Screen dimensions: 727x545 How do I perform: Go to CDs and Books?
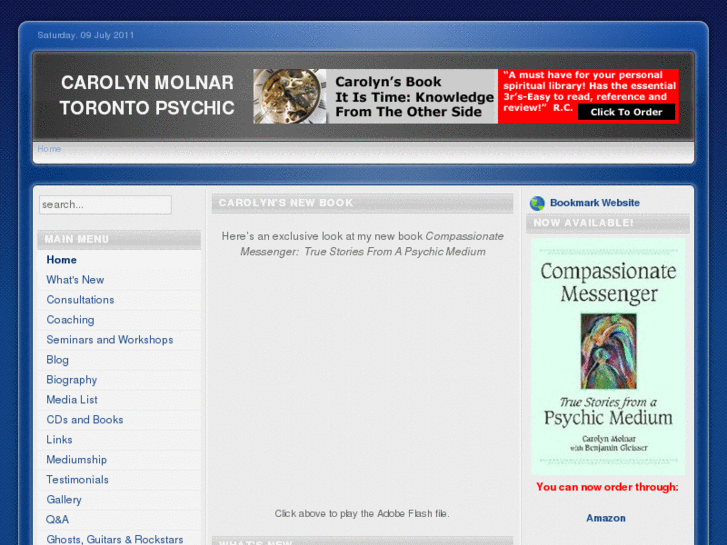[85, 419]
